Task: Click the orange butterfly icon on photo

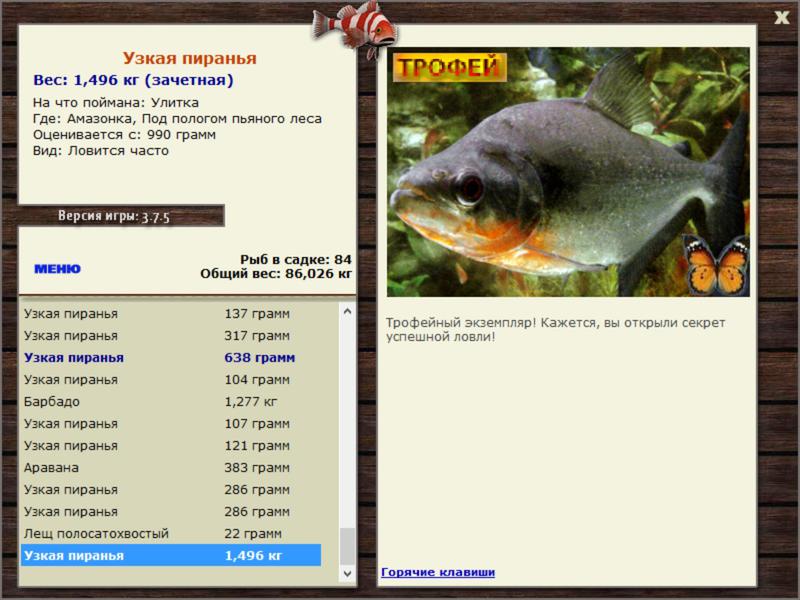Action: pos(716,265)
